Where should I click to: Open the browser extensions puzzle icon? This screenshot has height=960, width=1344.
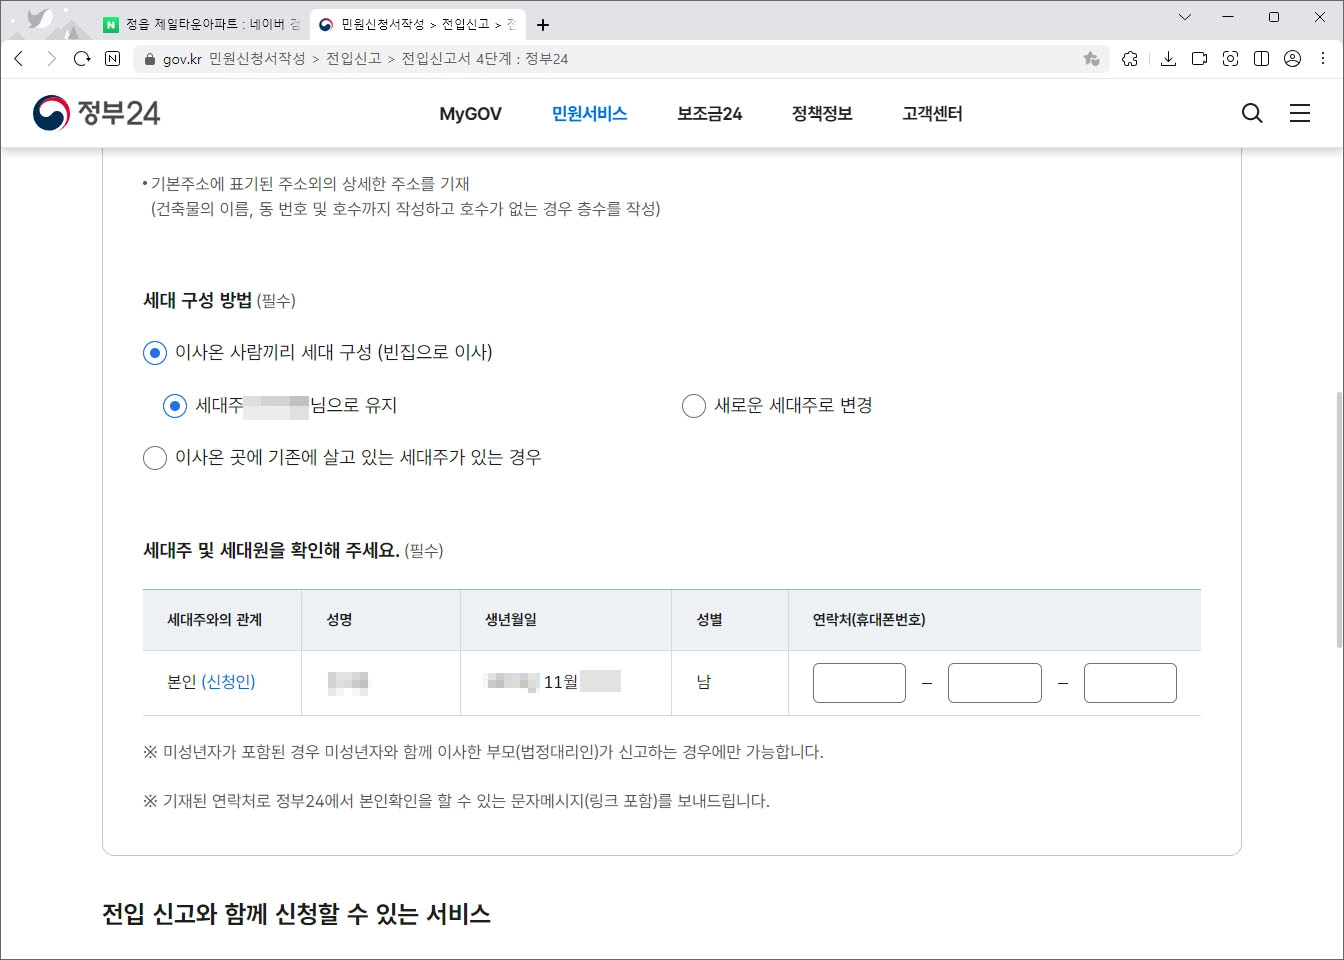click(x=1130, y=59)
